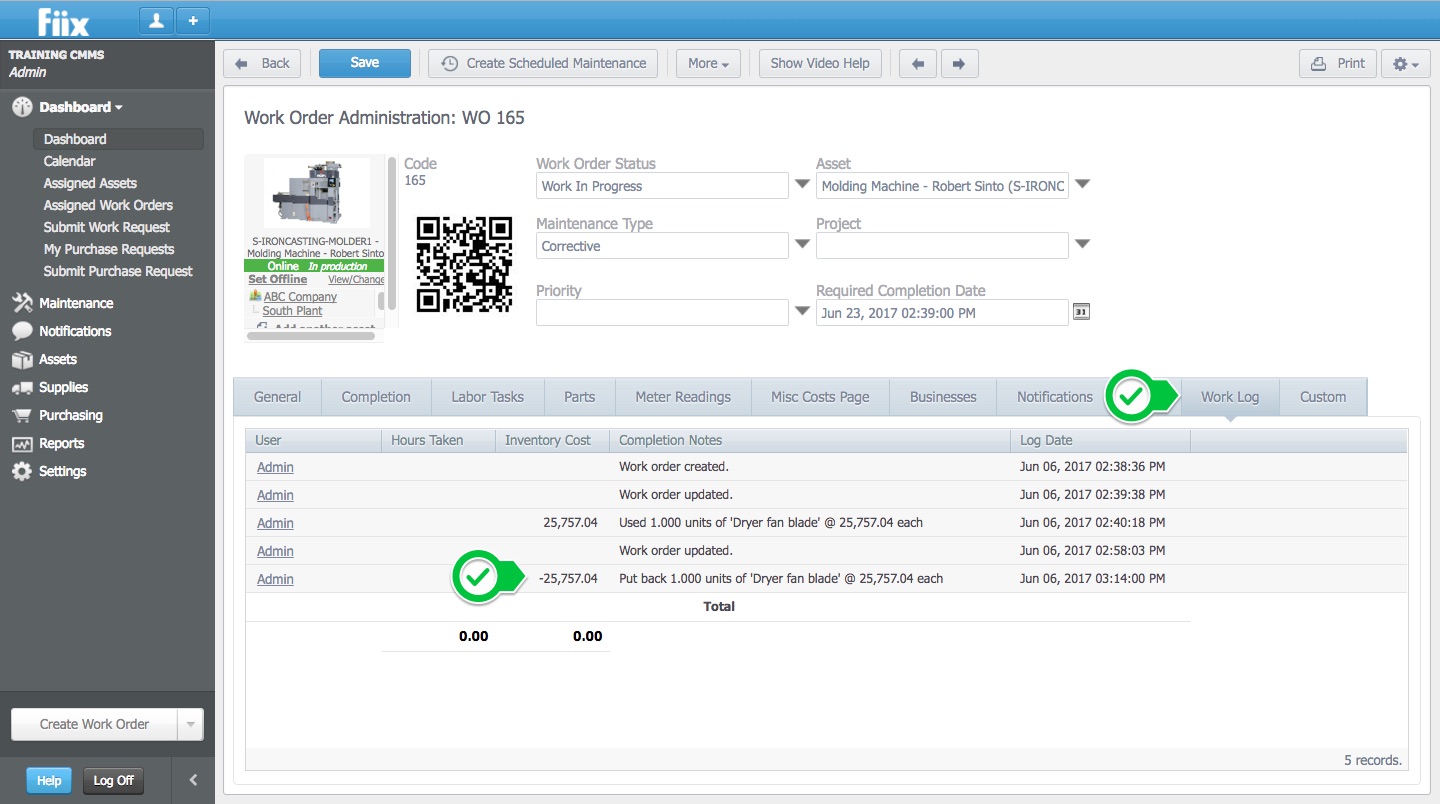Switch to the Businesses tab
Screen dimensions: 1440x804
point(943,397)
